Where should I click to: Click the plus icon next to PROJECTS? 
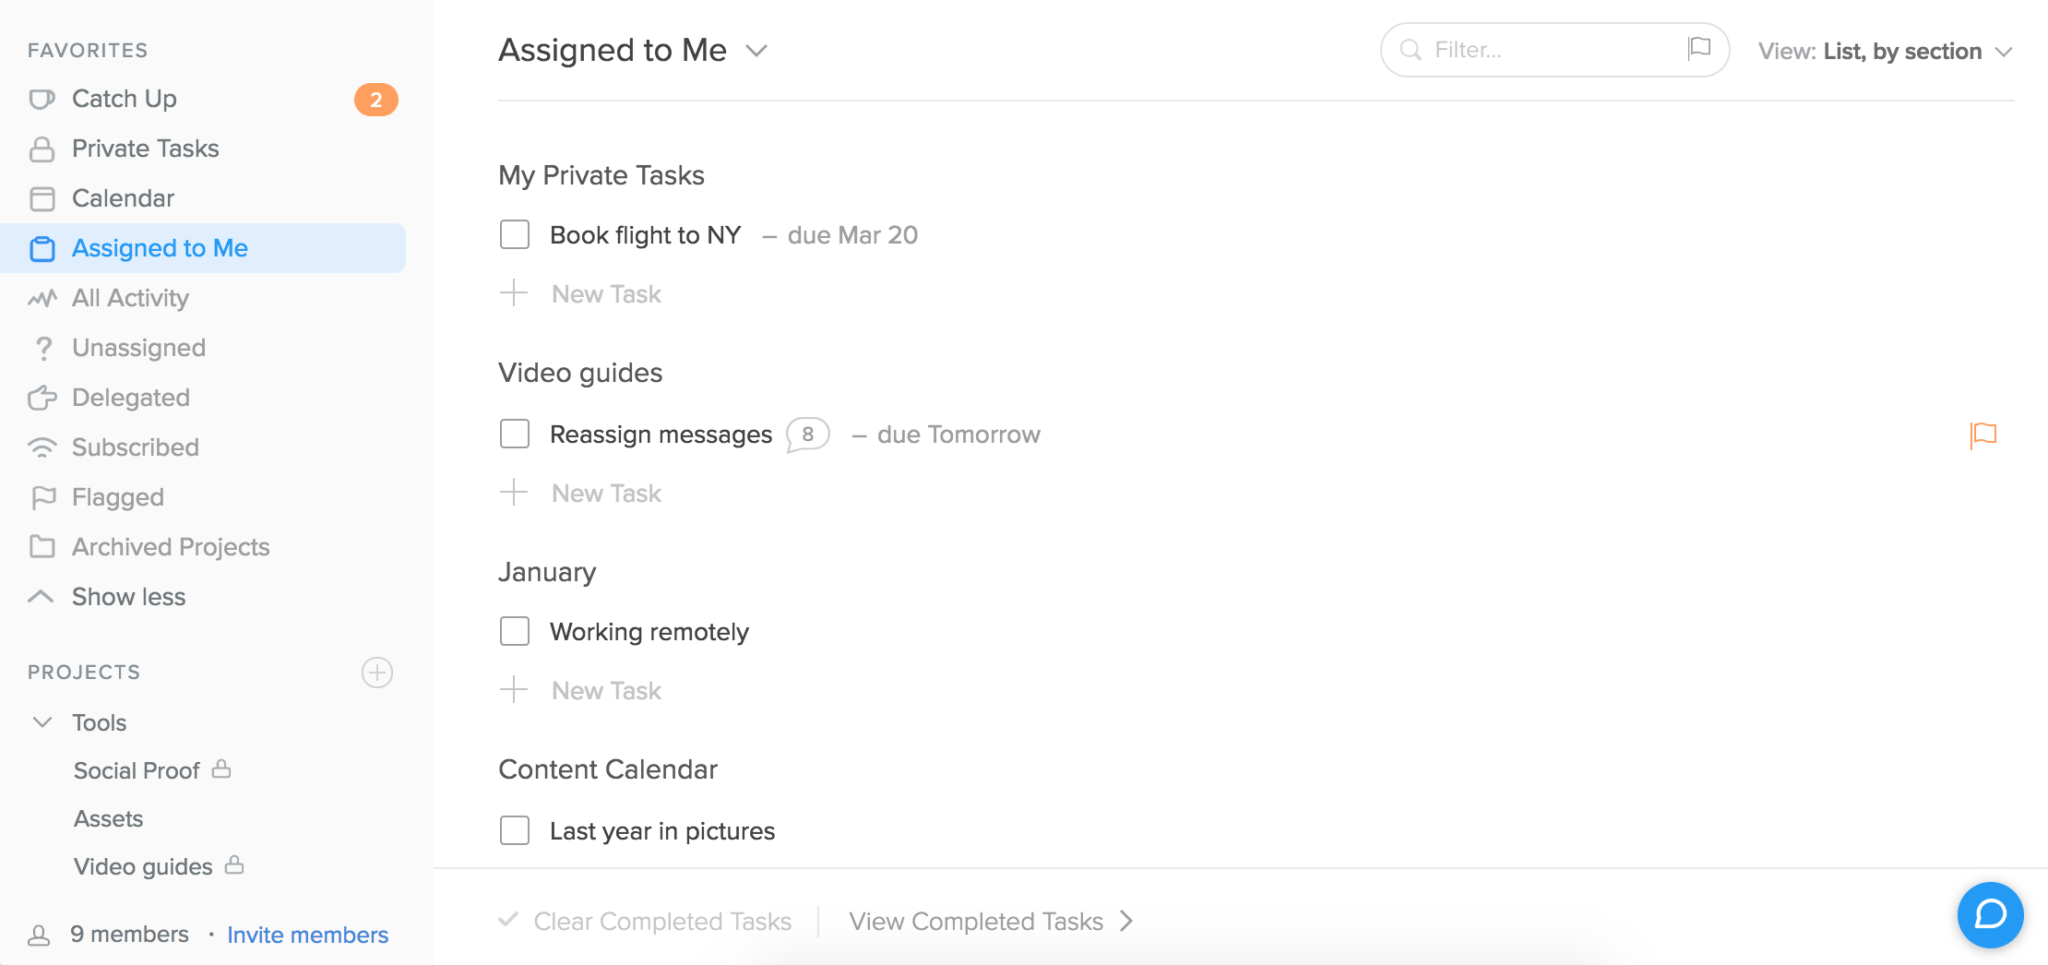(377, 672)
